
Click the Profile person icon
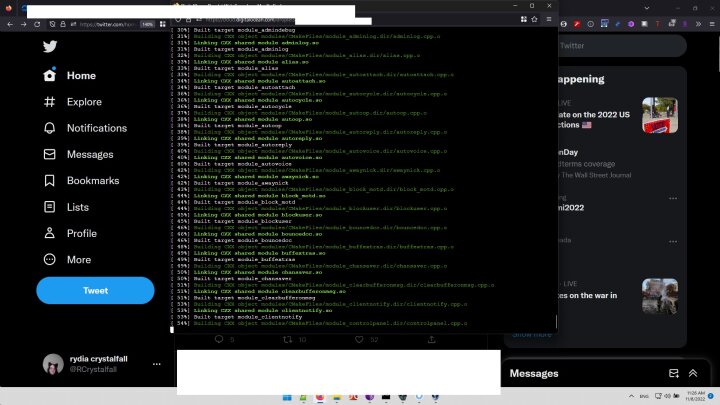coord(50,233)
